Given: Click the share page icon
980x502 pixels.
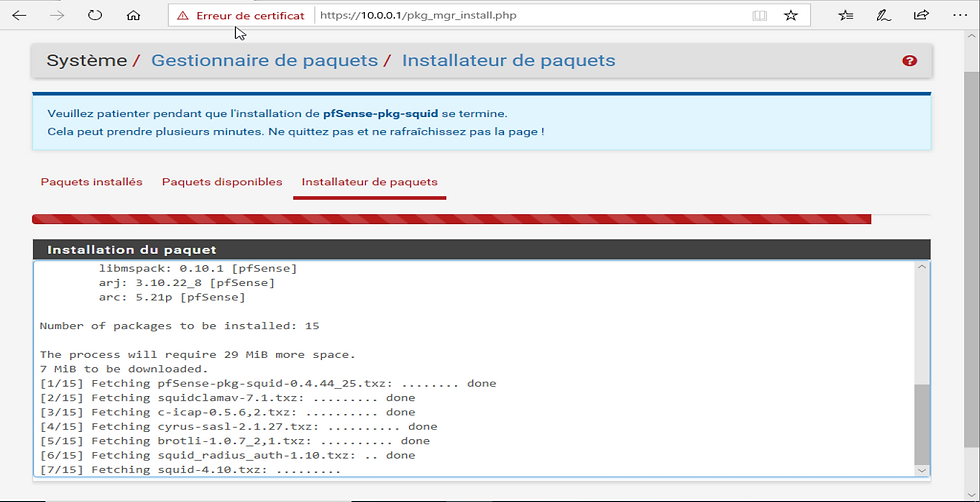Looking at the screenshot, I should coord(921,16).
